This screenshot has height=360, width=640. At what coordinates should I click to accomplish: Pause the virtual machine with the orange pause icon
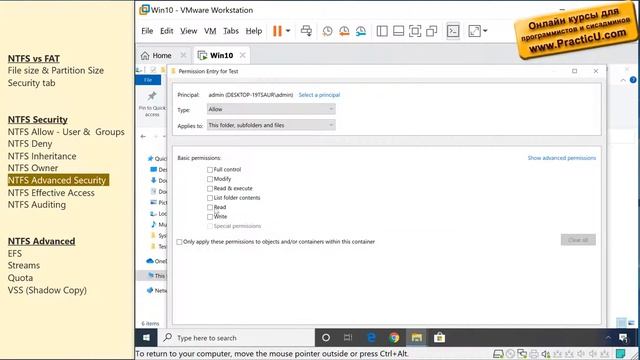coord(277,31)
